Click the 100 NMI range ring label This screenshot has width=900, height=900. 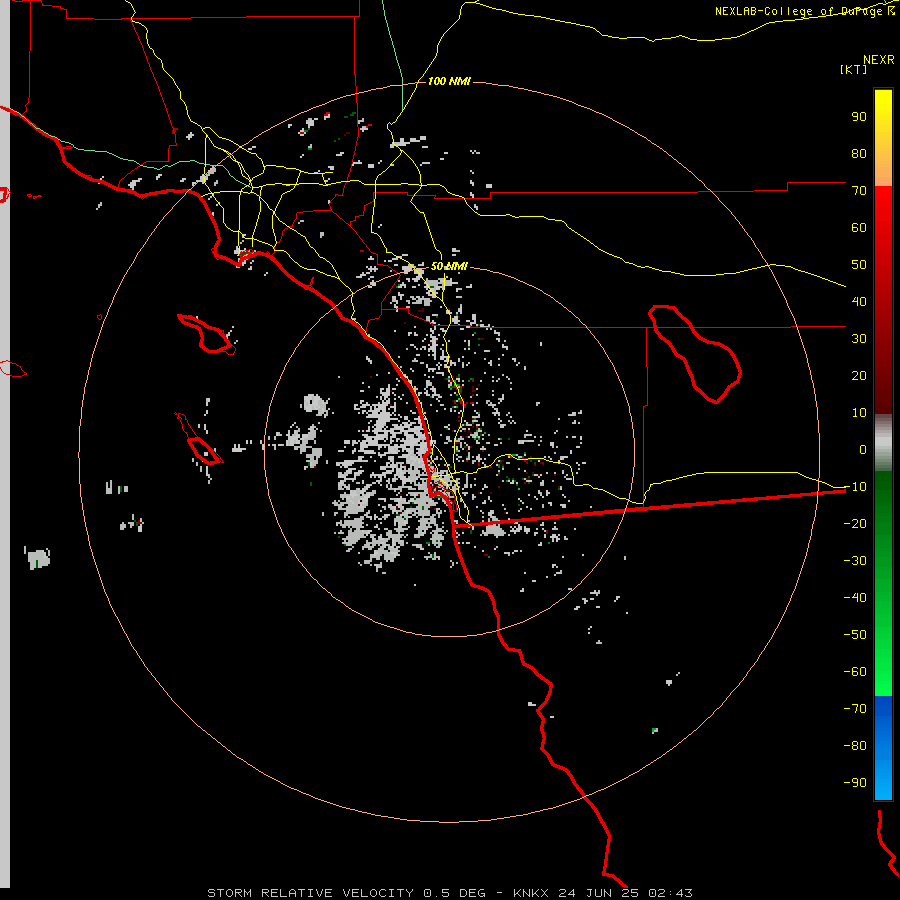(x=449, y=81)
